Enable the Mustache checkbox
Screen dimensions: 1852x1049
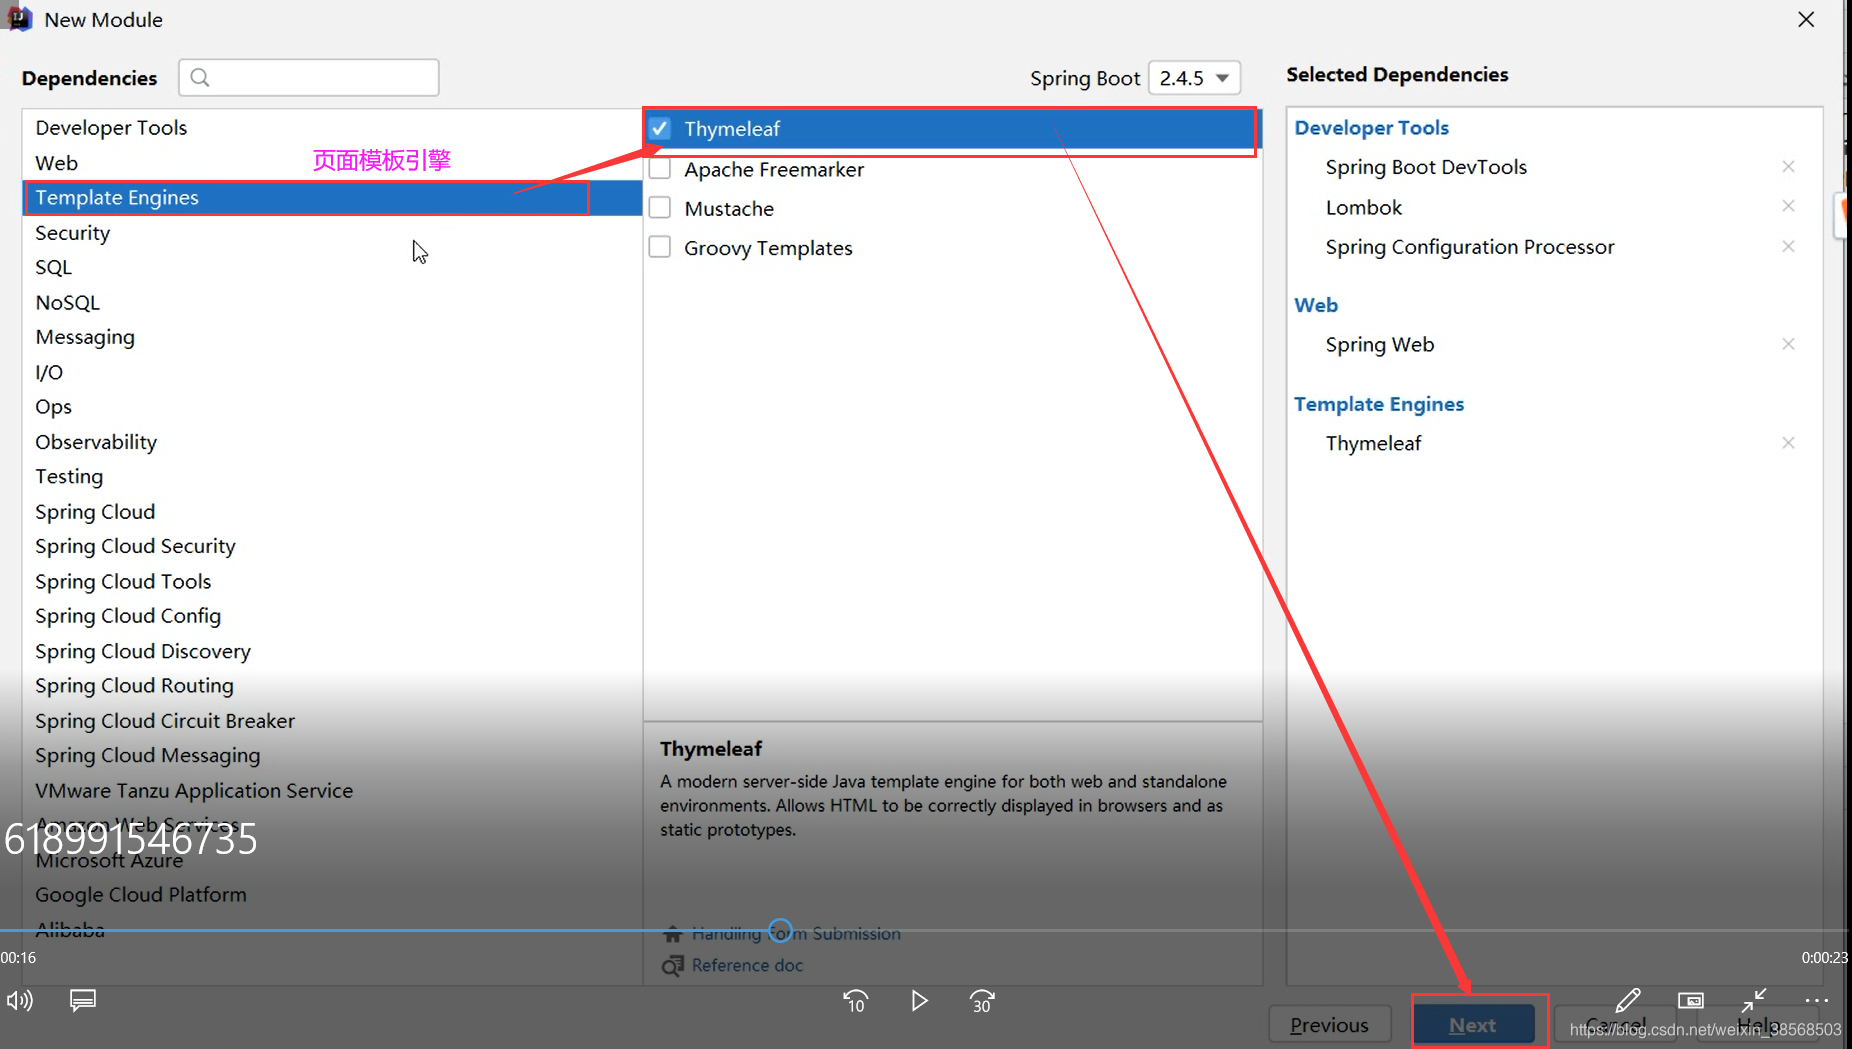659,208
